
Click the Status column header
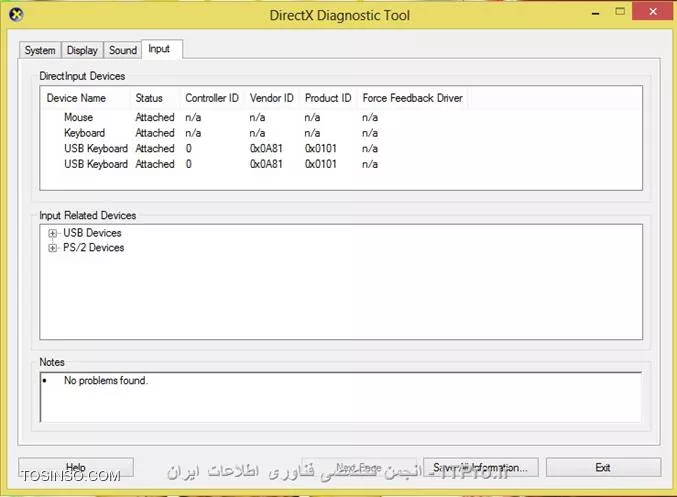coord(155,98)
